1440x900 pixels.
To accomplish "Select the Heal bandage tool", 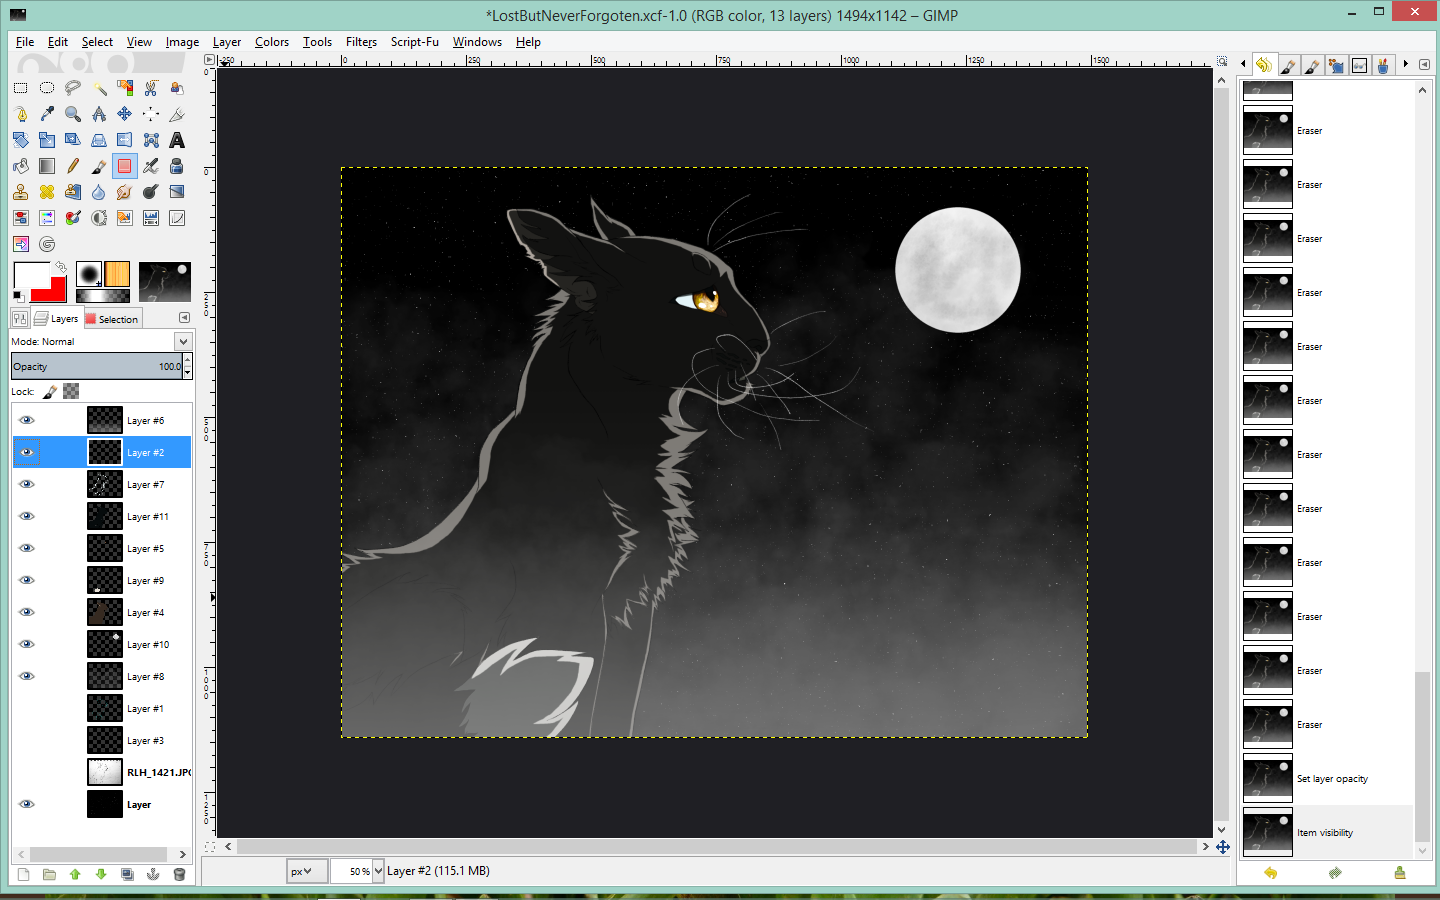I will [x=47, y=192].
